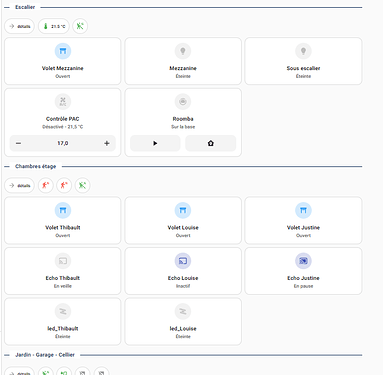Open the Echo Louise card
Screen dimensions: 383x375
pyautogui.click(x=183, y=271)
